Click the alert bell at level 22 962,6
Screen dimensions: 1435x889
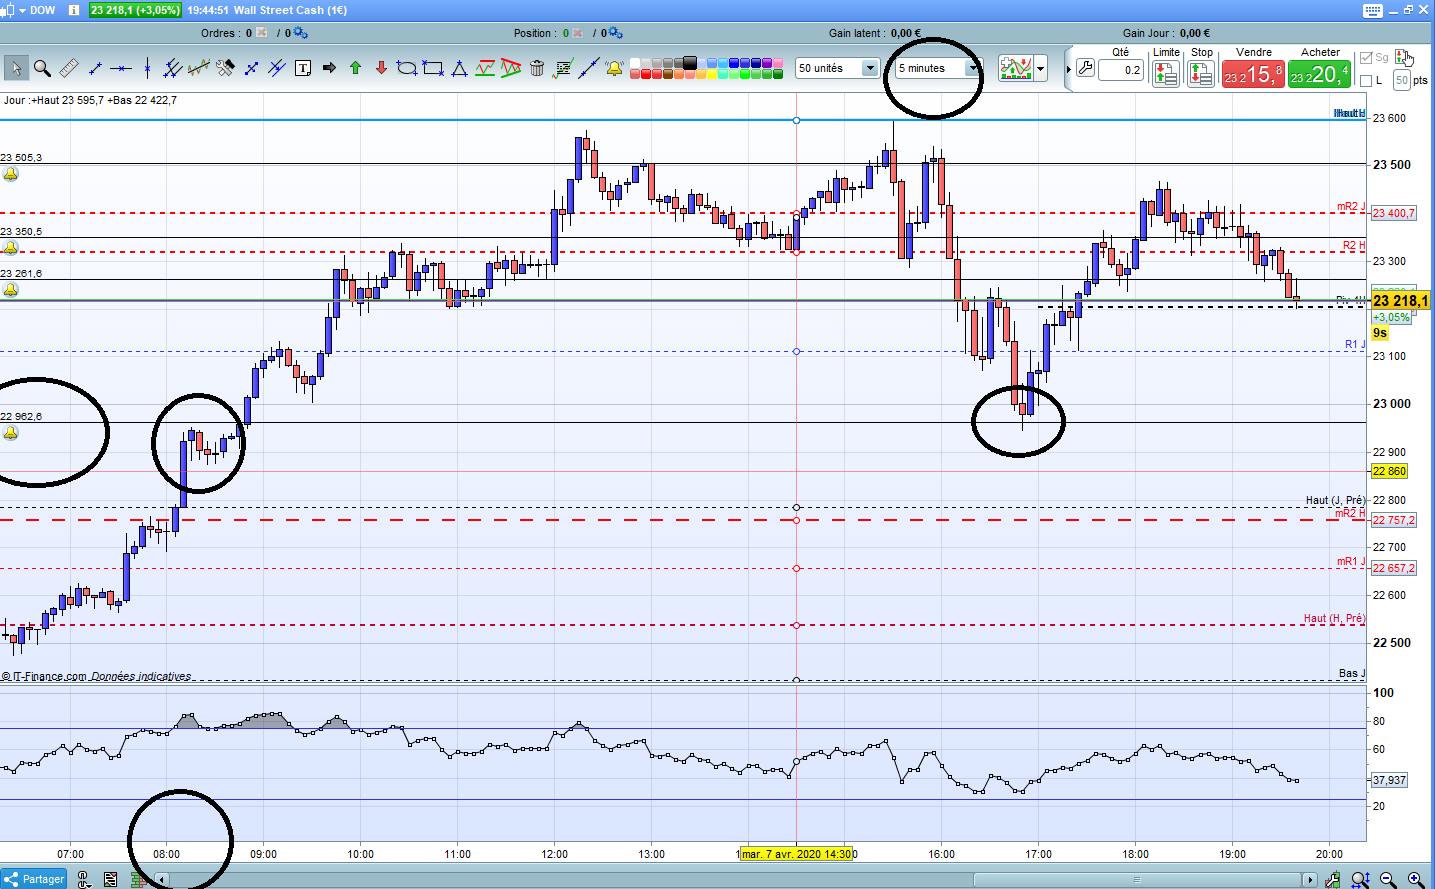coord(10,433)
